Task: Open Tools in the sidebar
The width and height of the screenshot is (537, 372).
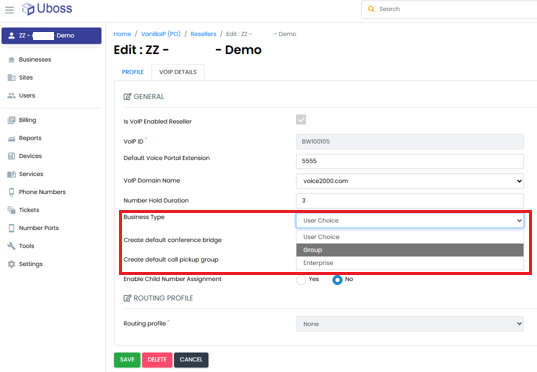Action: (26, 246)
